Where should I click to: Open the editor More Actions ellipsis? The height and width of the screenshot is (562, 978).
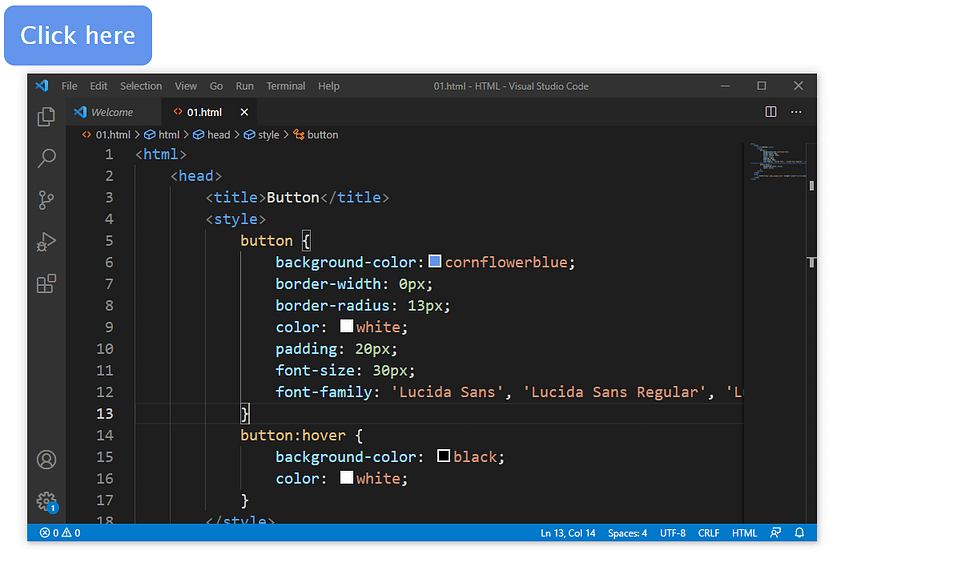pyautogui.click(x=796, y=112)
